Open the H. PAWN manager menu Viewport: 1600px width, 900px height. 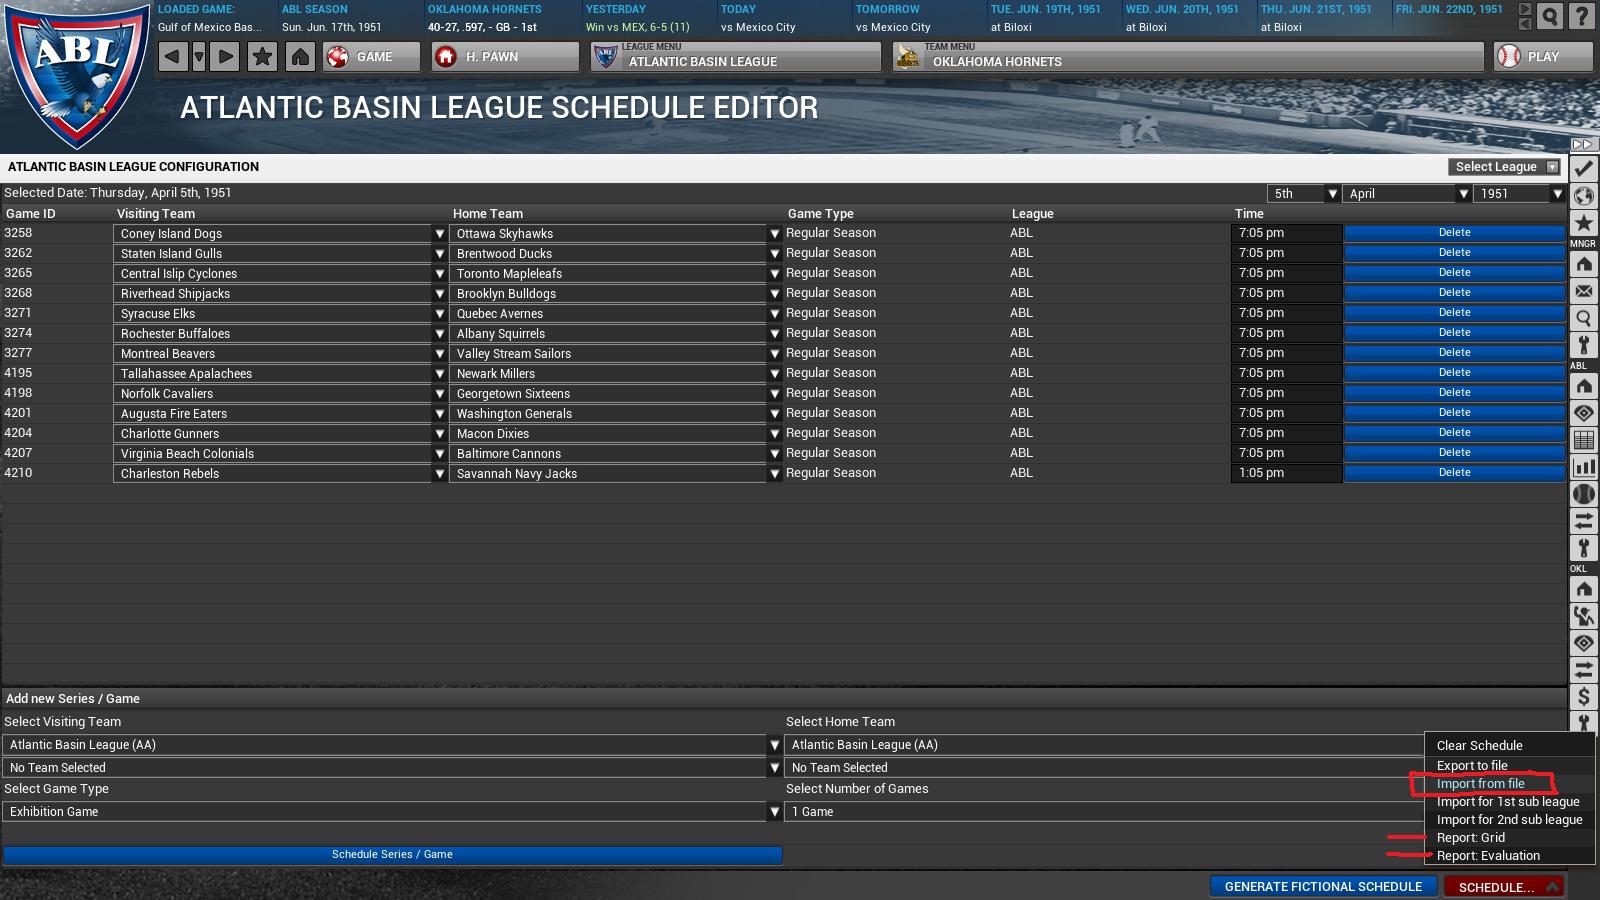click(505, 57)
